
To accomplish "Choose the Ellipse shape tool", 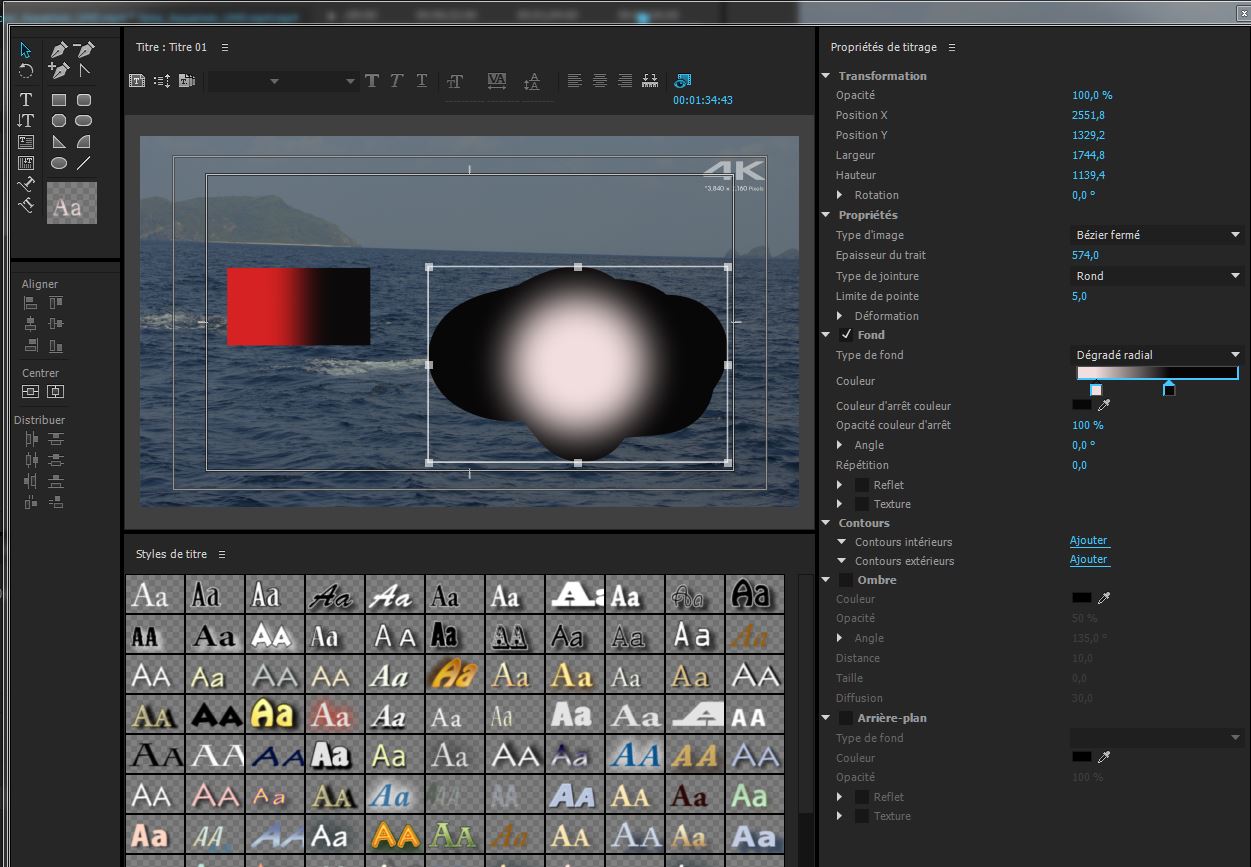I will click(59, 163).
